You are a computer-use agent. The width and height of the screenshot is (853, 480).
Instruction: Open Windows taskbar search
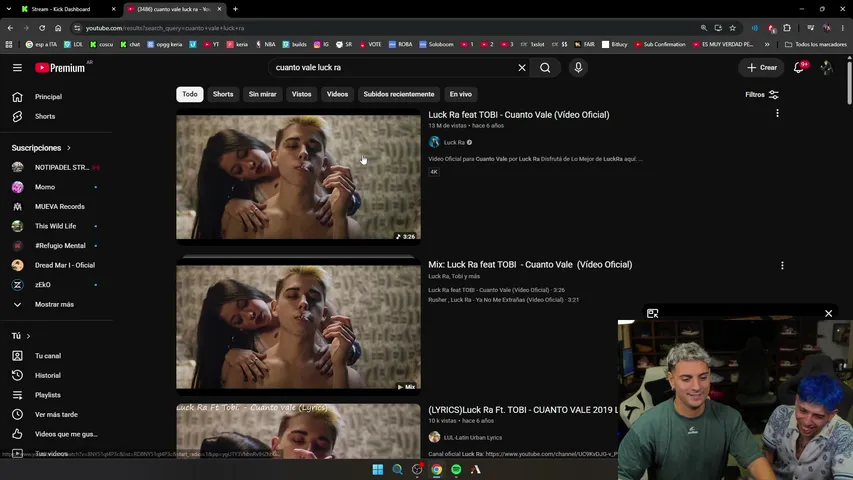(397, 470)
